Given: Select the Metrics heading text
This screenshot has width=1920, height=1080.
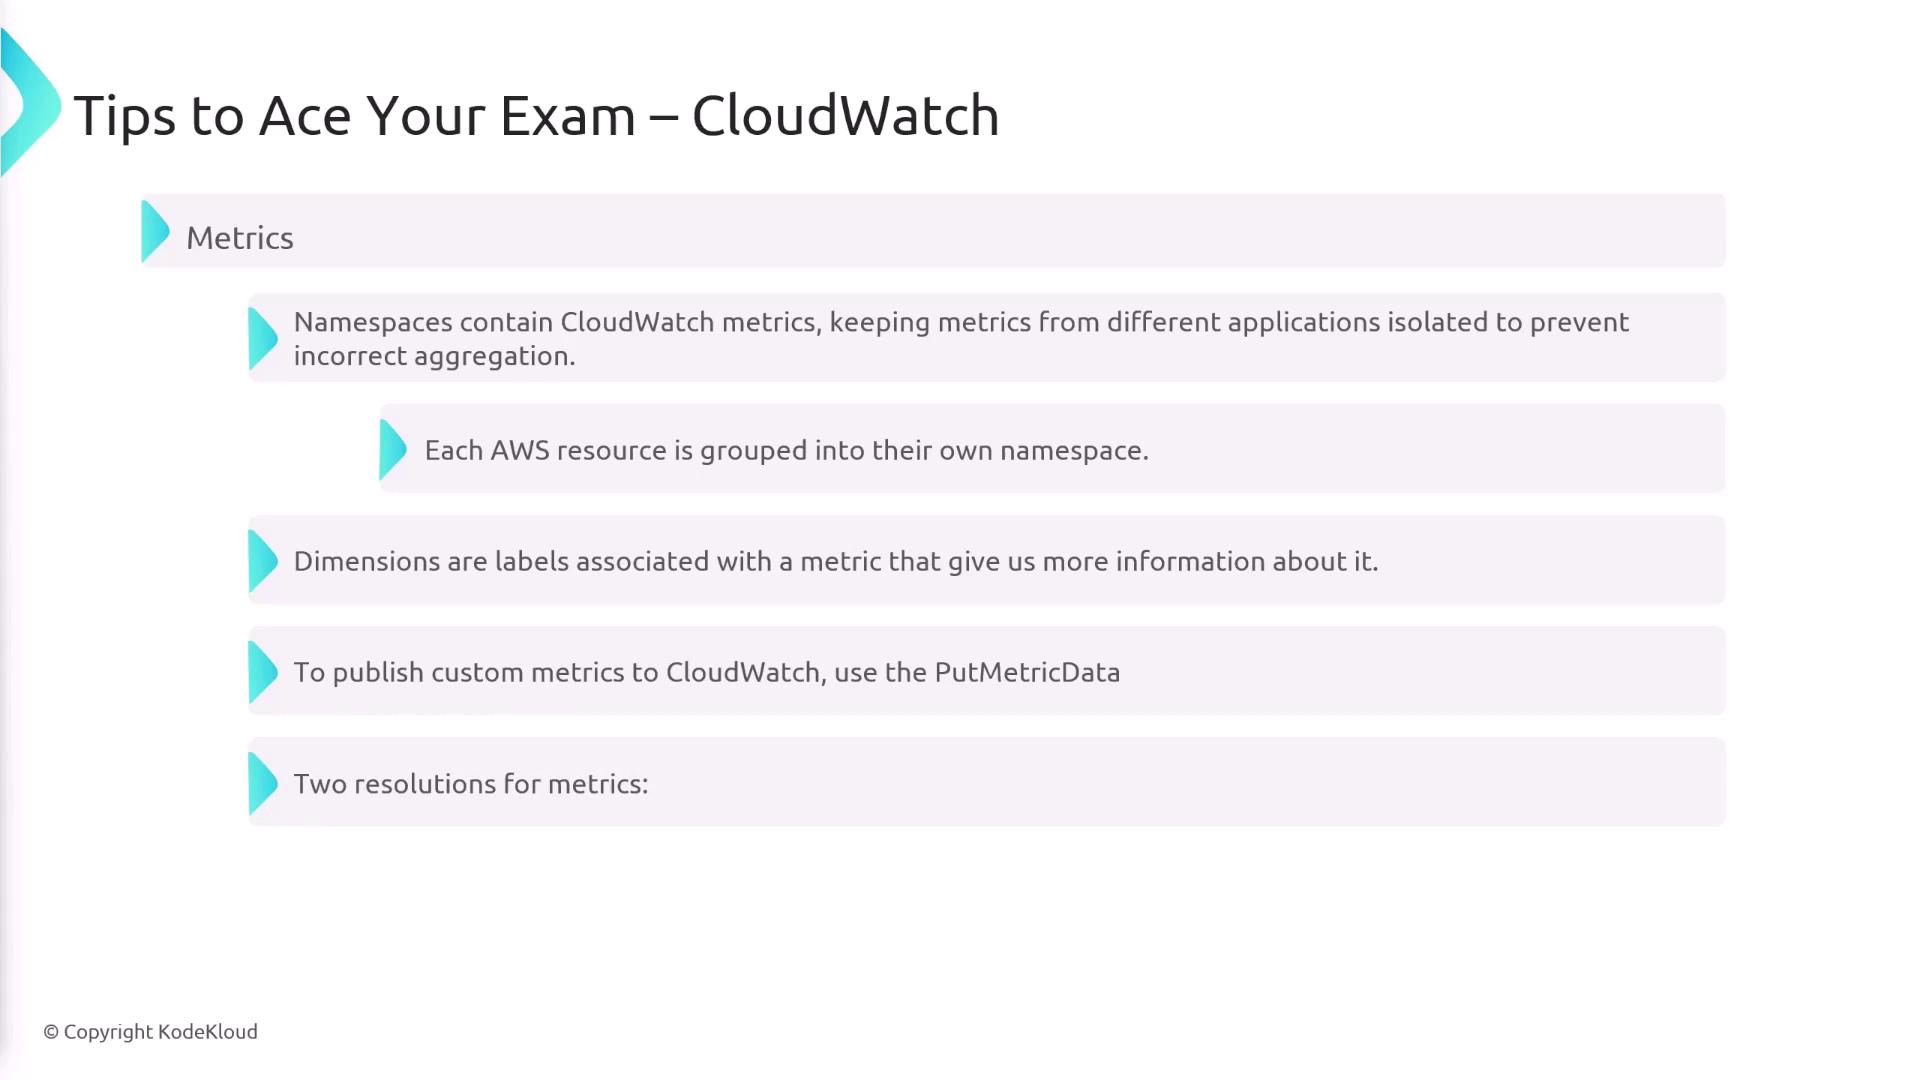Looking at the screenshot, I should [x=240, y=238].
